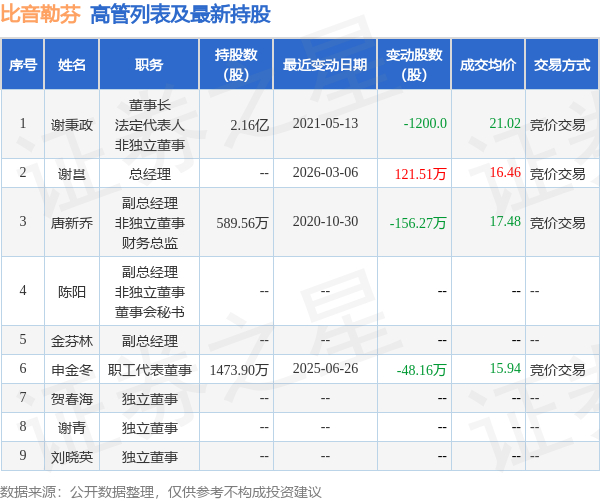Click the shareholding value 1473.90万
The image size is (600, 501).
click(239, 370)
